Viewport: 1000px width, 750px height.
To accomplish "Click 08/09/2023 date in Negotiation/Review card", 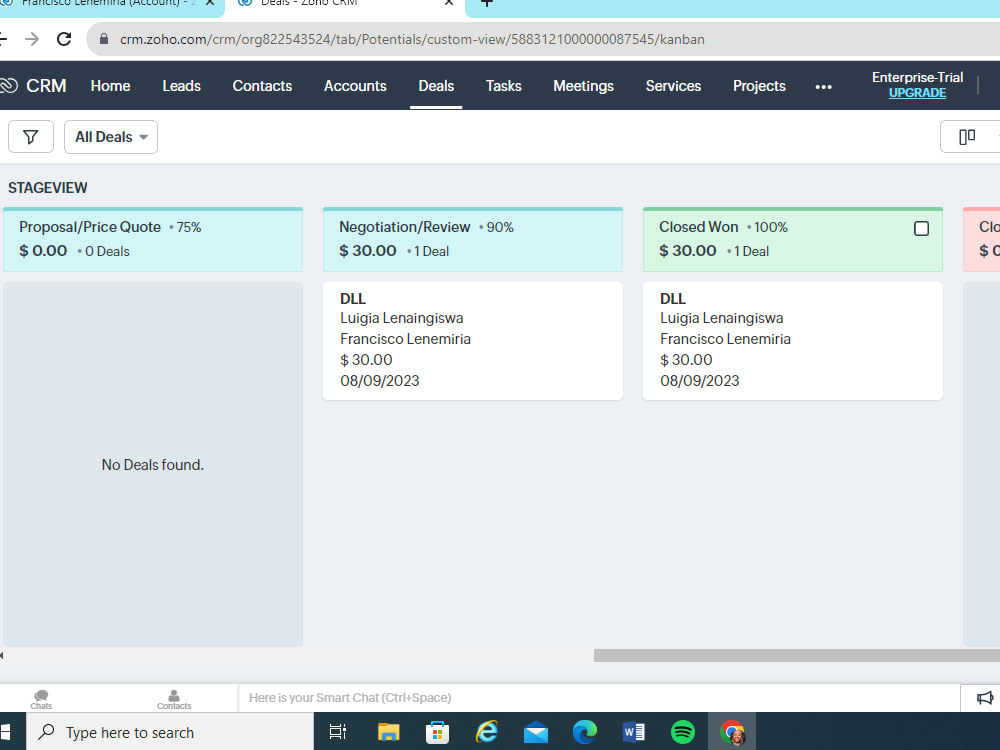I will (x=379, y=381).
